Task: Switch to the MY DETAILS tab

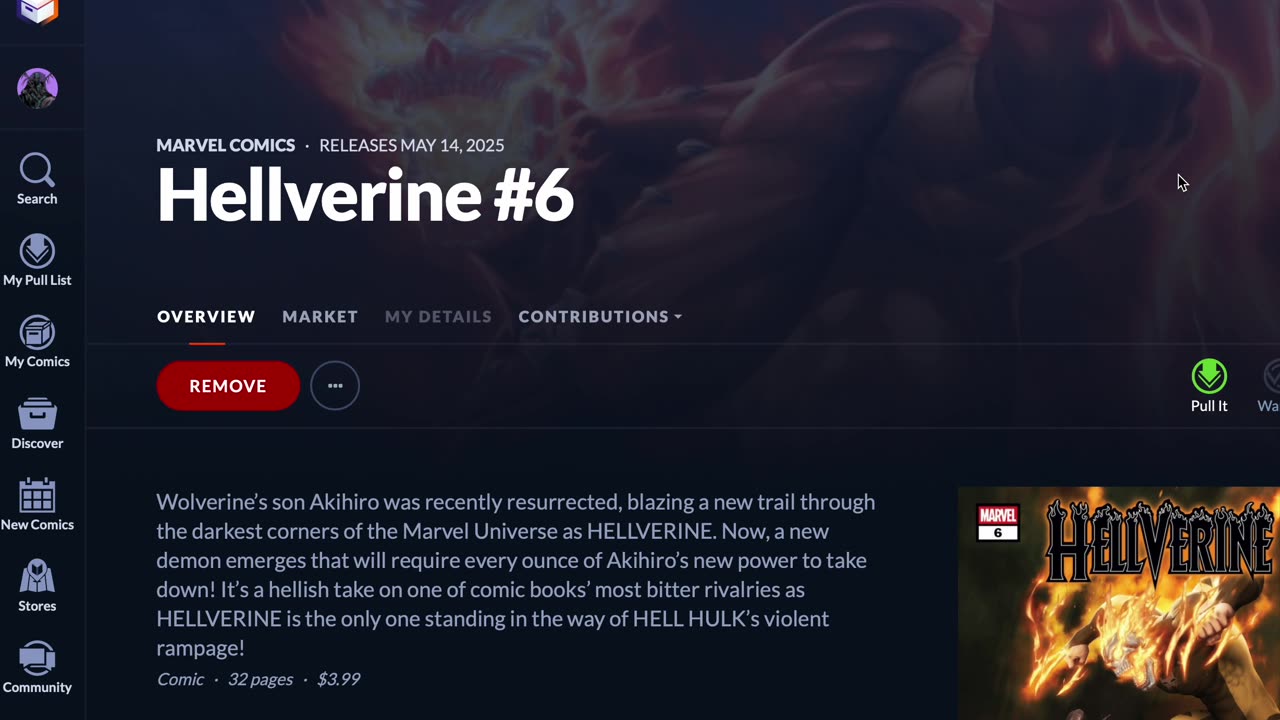Action: pos(438,317)
